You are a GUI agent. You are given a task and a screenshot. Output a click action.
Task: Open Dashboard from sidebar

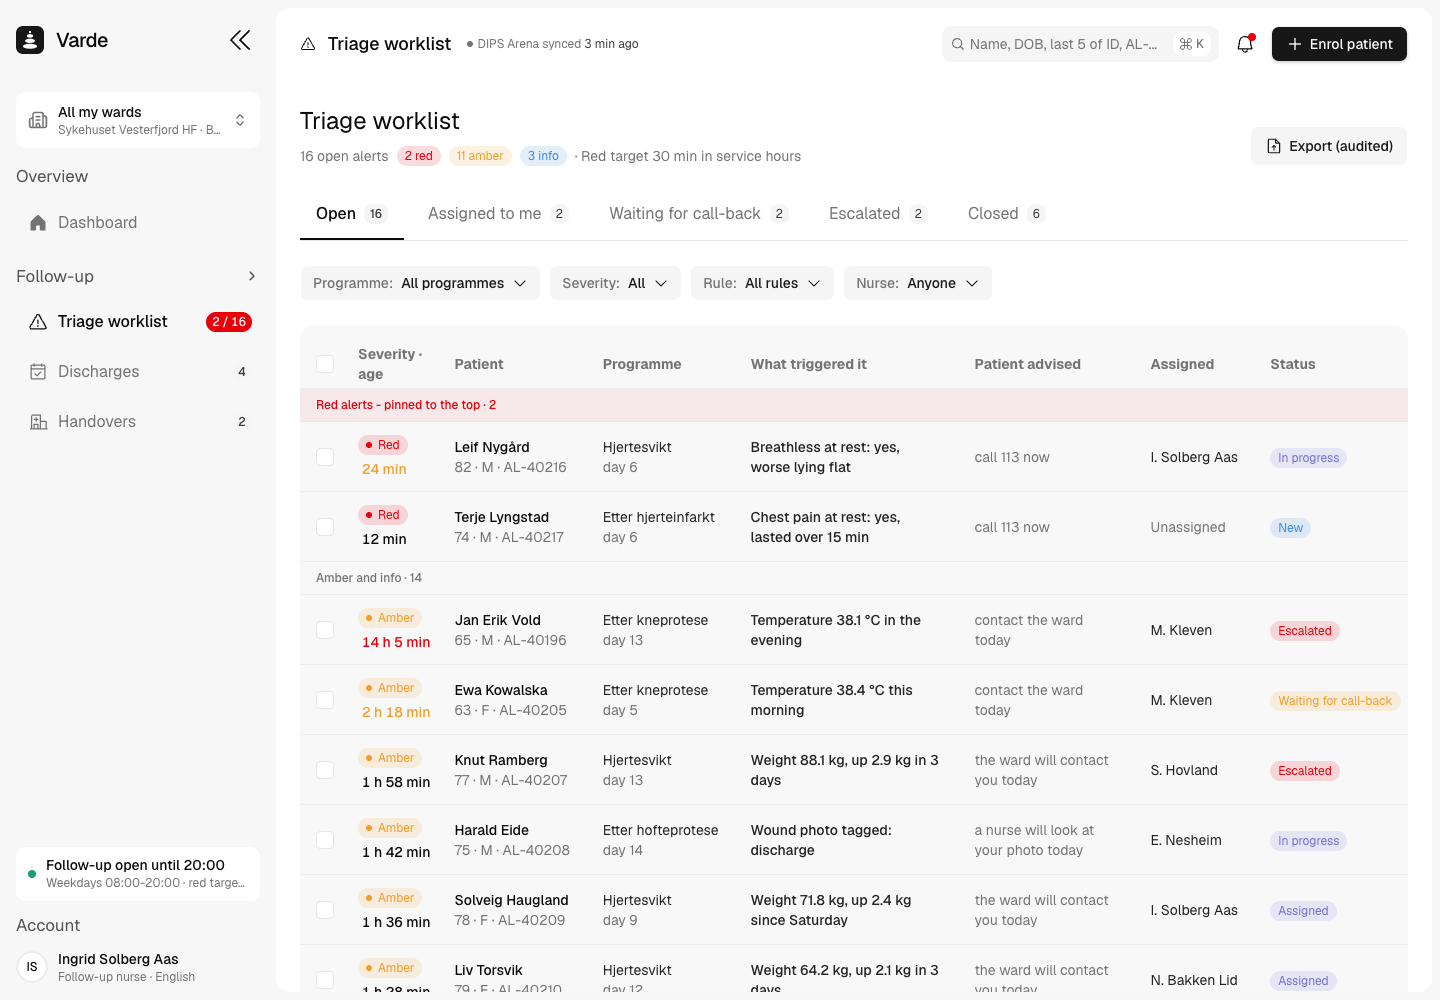click(138, 223)
